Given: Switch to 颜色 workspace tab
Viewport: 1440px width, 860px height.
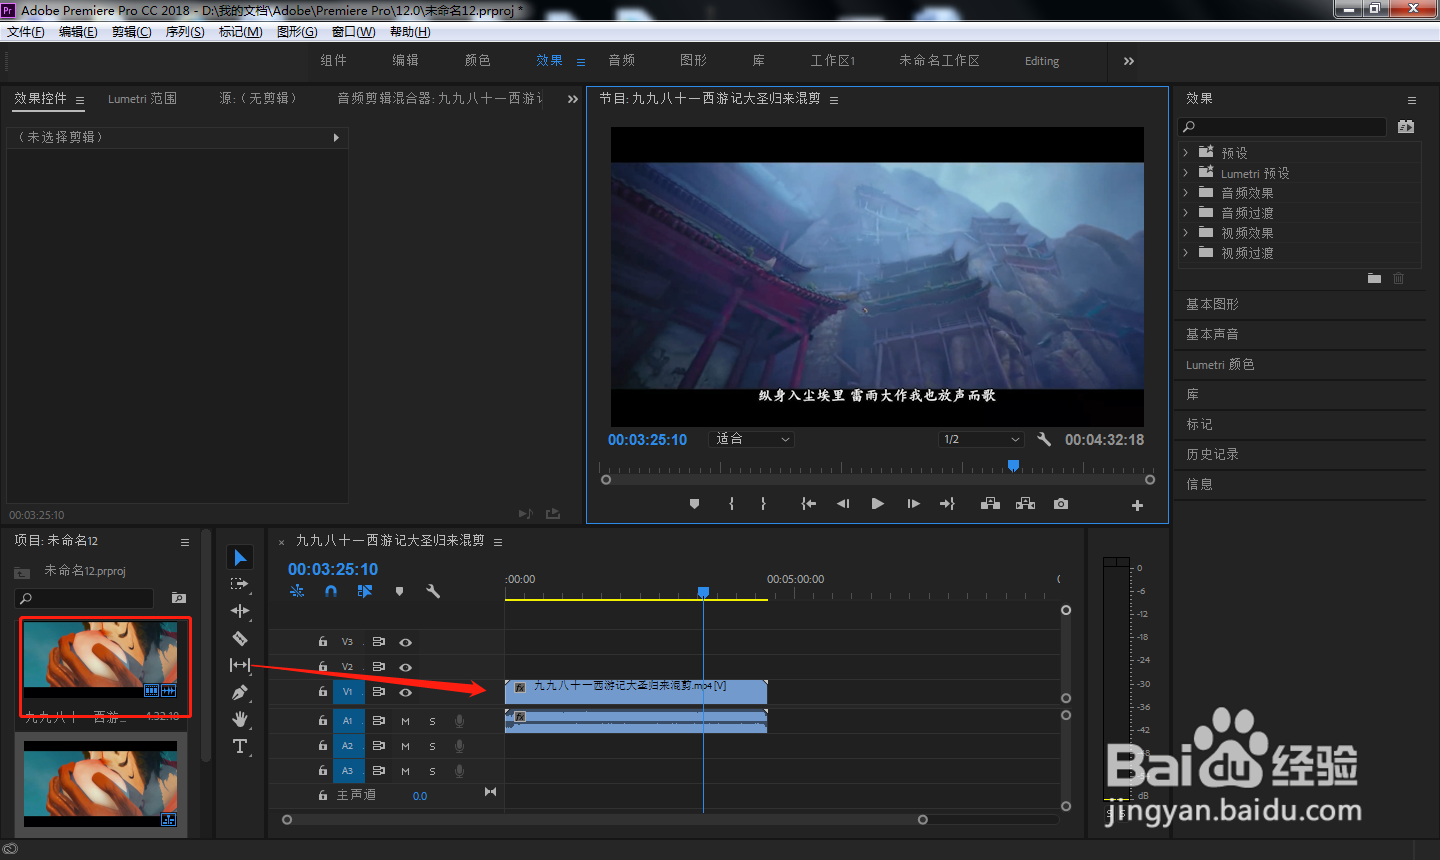Looking at the screenshot, I should click(477, 61).
